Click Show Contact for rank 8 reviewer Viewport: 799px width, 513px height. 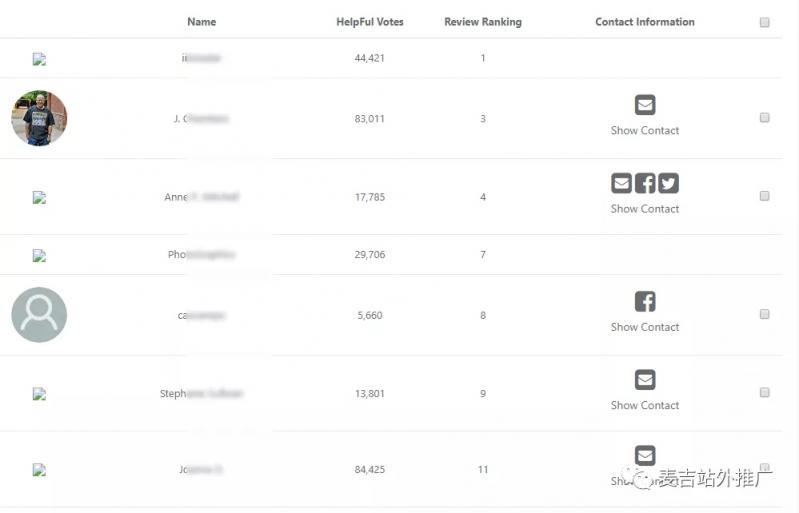pos(645,327)
